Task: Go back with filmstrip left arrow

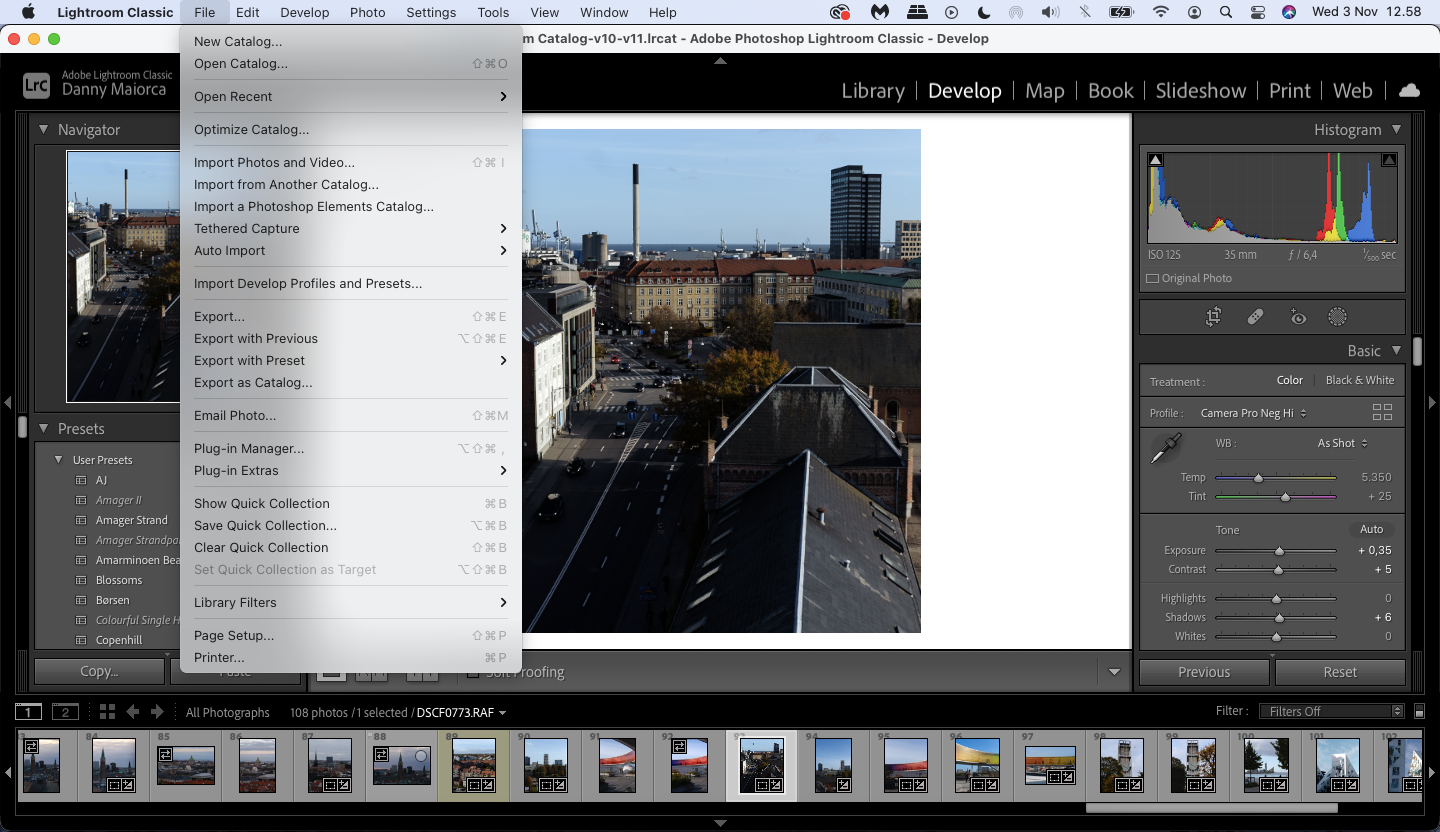Action: pyautogui.click(x=132, y=712)
